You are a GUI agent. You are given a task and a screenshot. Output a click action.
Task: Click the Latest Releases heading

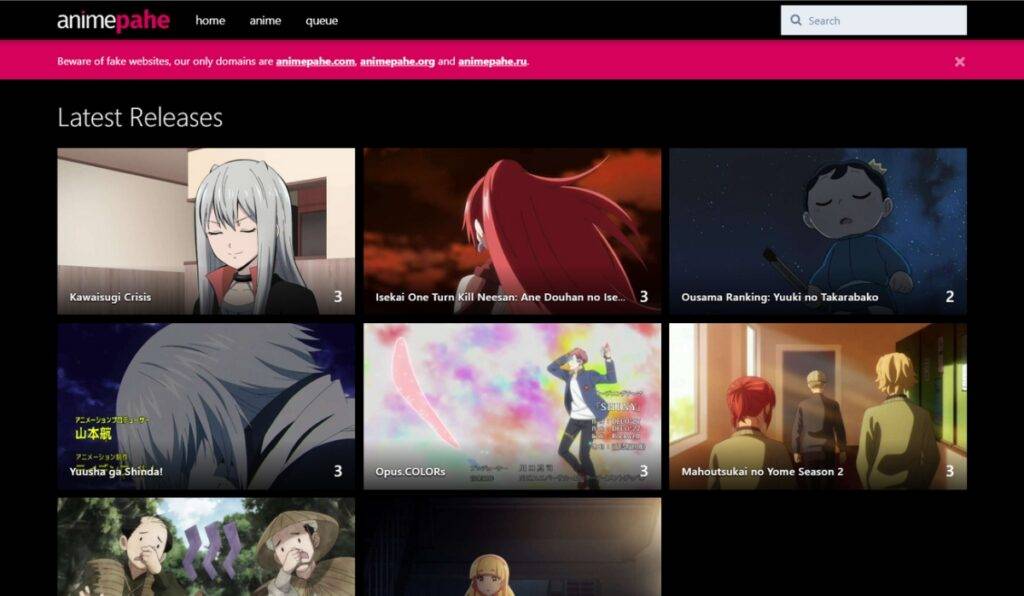(x=140, y=118)
